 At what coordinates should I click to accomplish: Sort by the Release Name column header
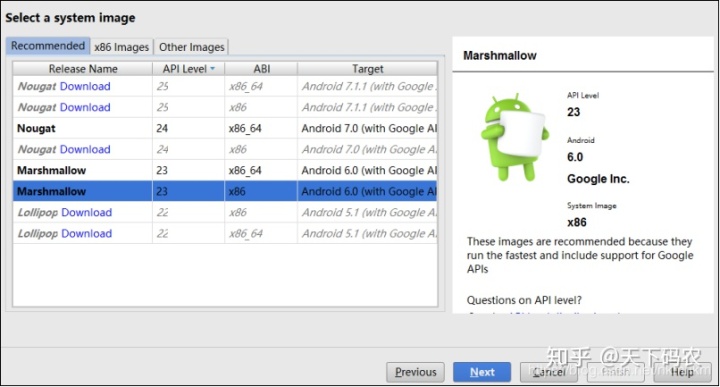(x=83, y=69)
